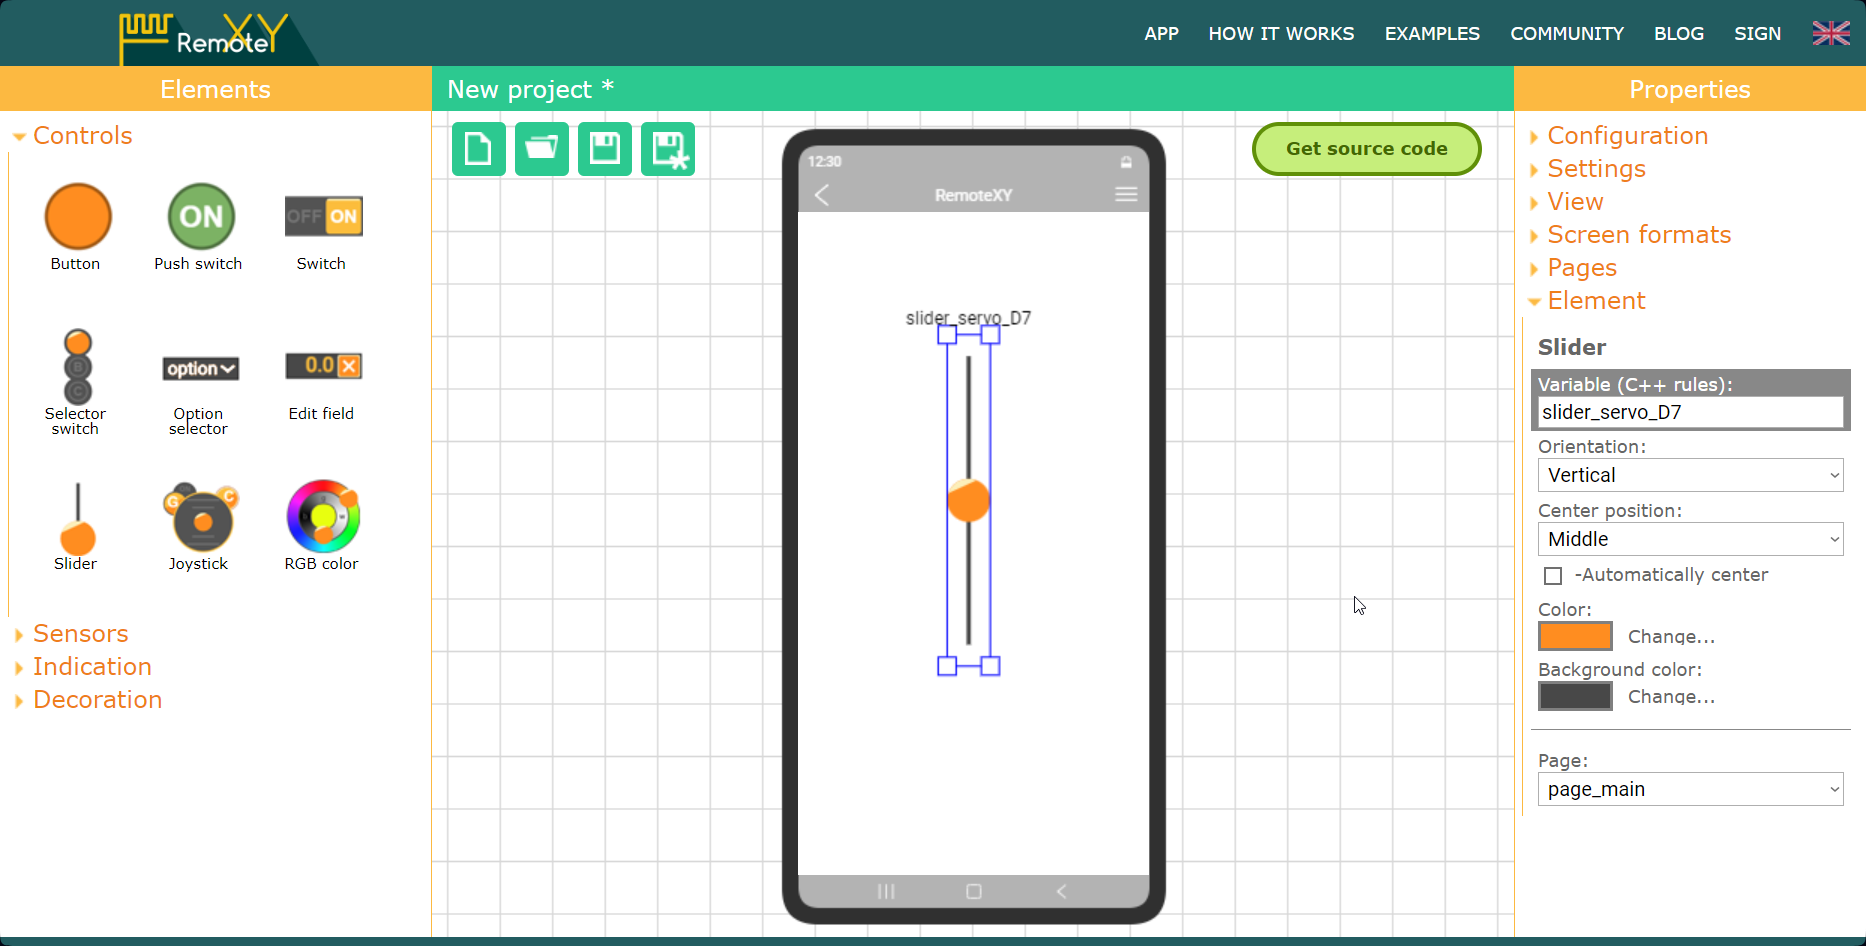Open the Center position dropdown
Screen dimensions: 1866x946
[1690, 539]
